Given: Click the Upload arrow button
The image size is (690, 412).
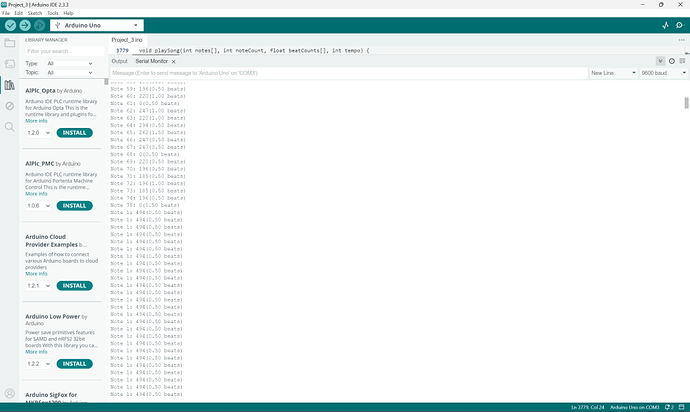Looking at the screenshot, I should click(x=25, y=26).
